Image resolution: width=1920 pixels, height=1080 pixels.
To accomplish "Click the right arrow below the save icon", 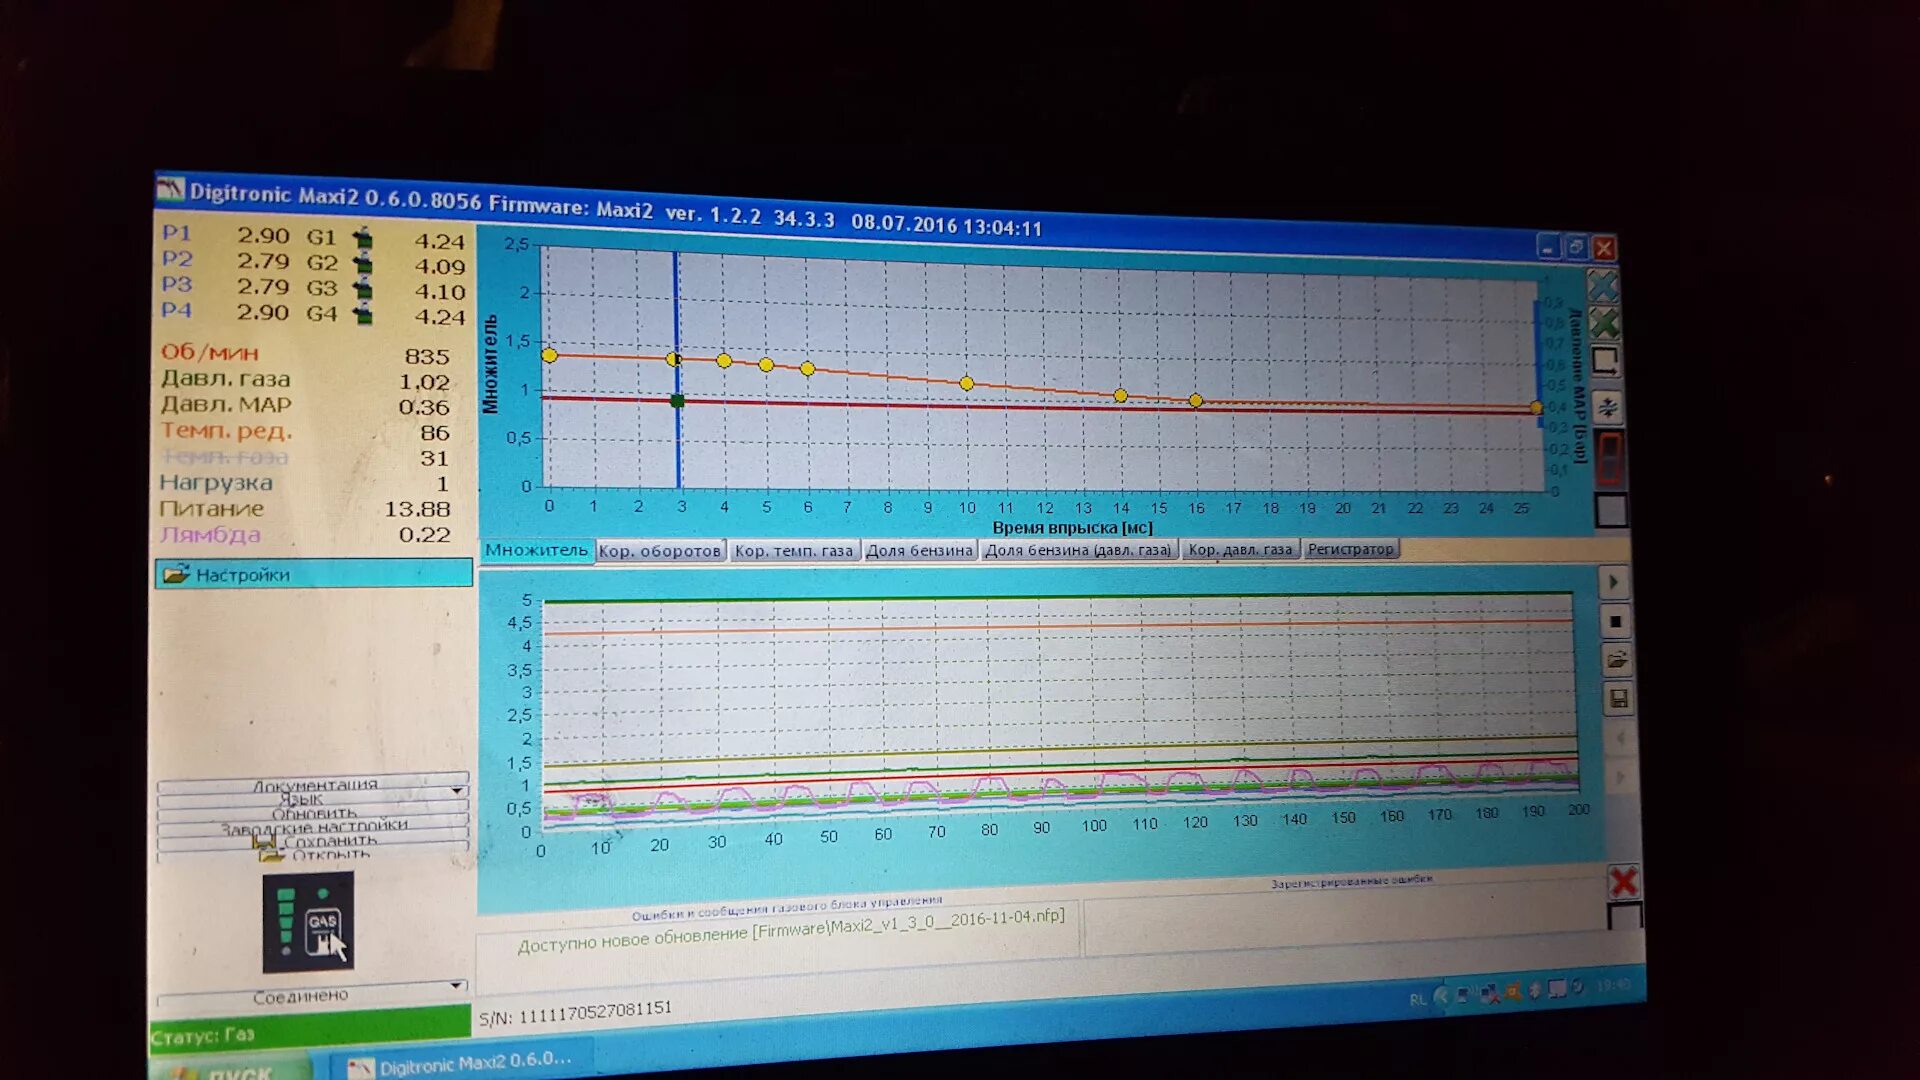I will click(1621, 777).
